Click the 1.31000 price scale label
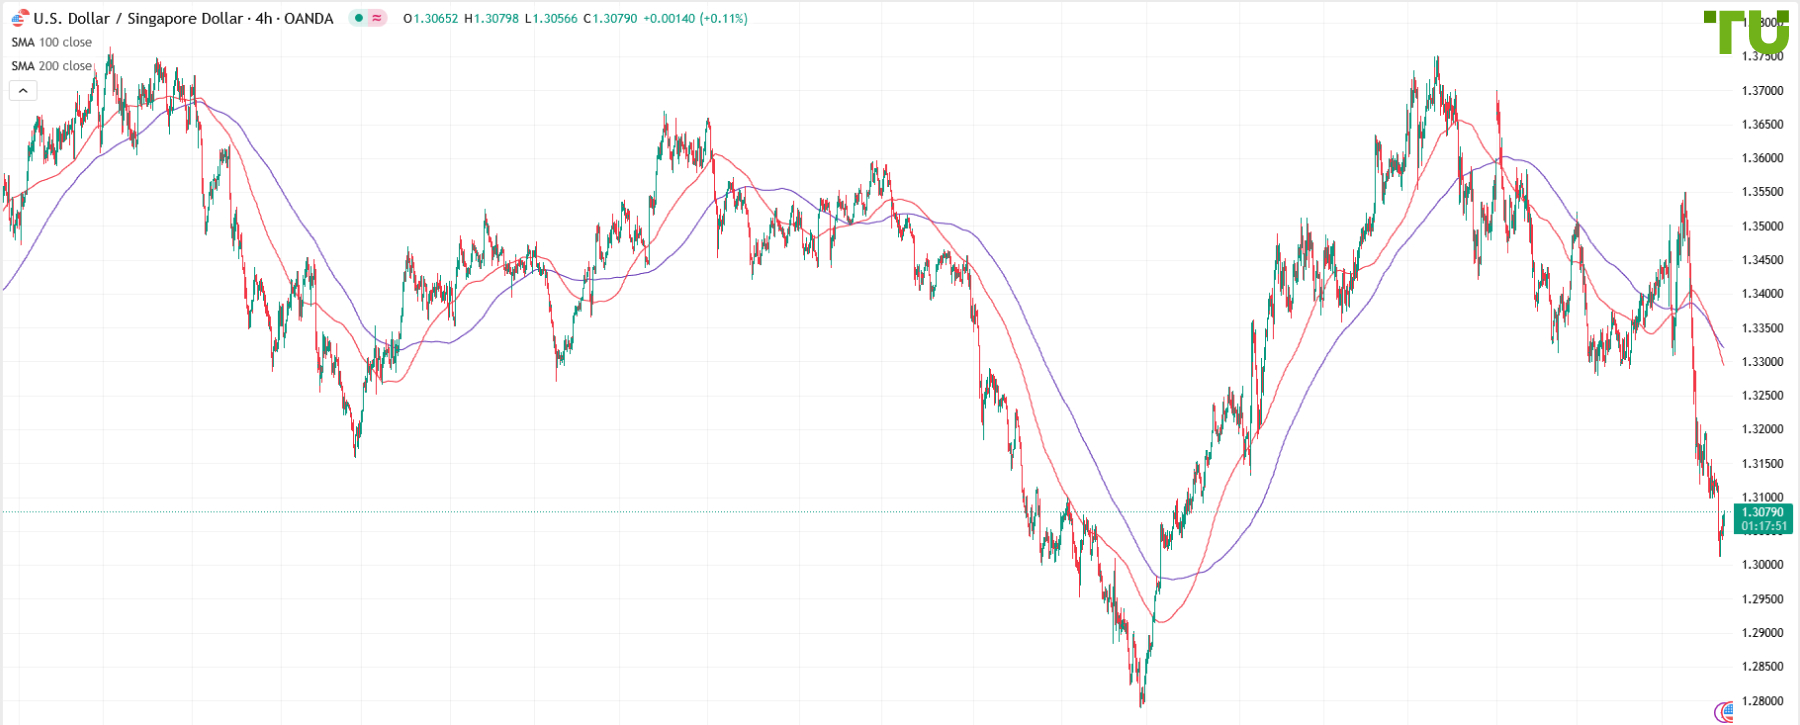This screenshot has height=725, width=1800. click(1762, 497)
